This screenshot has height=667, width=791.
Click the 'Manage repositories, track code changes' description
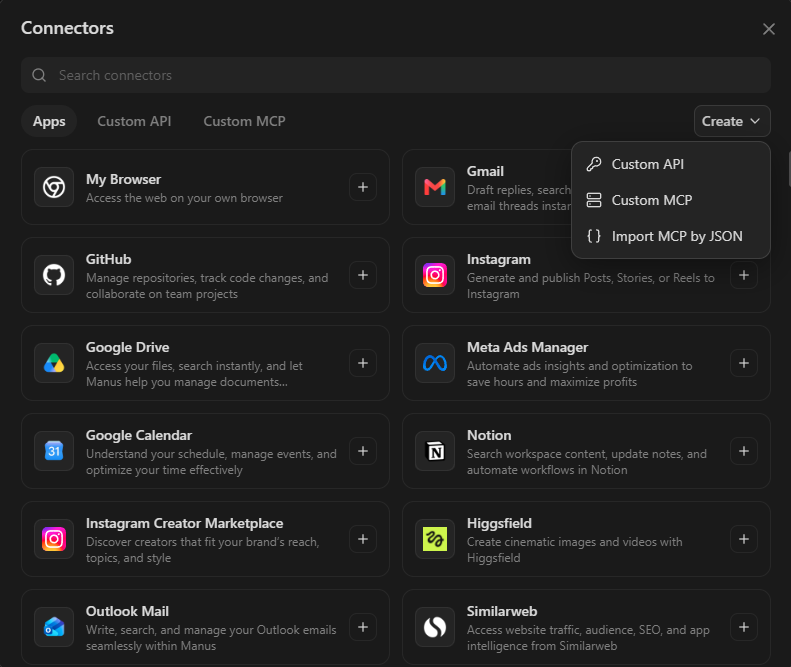tap(207, 286)
